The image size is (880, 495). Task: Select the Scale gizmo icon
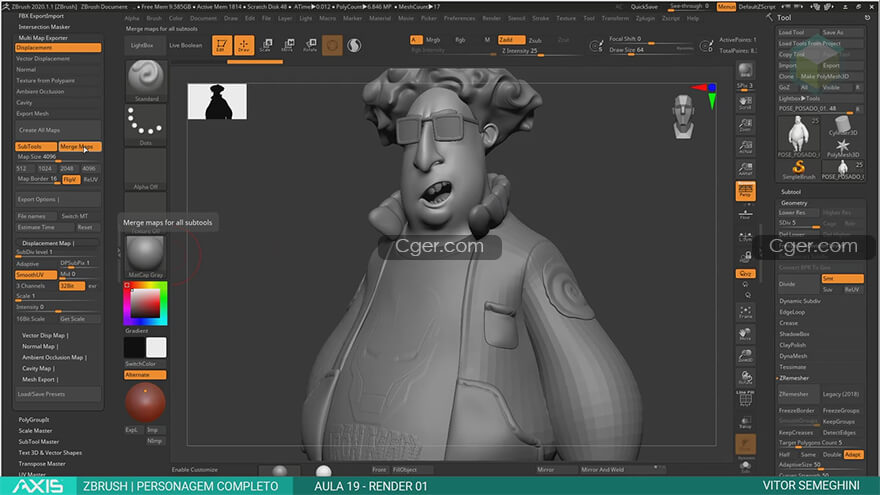[266, 45]
